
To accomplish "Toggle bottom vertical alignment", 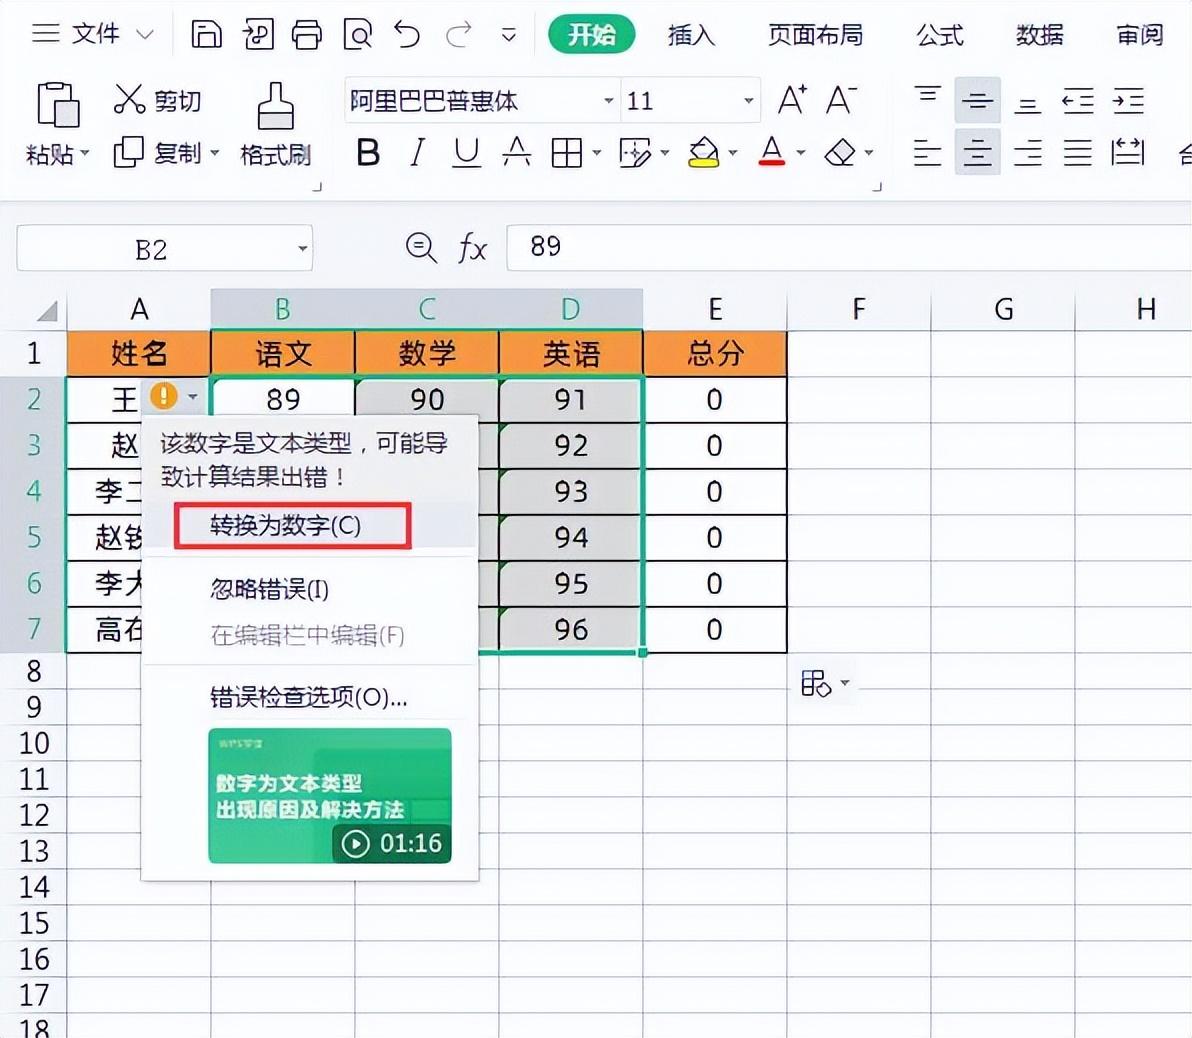I will (x=1028, y=103).
